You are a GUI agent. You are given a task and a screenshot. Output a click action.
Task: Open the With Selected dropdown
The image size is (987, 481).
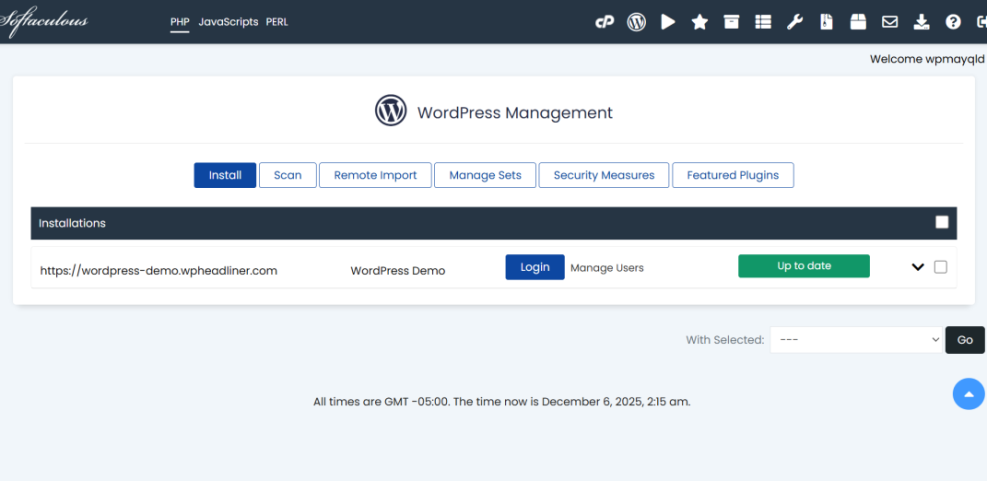pos(856,340)
